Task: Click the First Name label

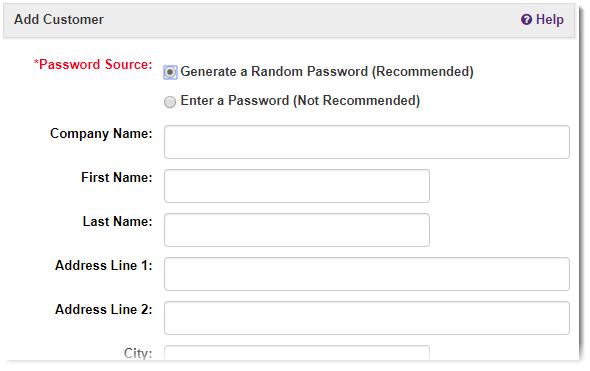Action: pyautogui.click(x=117, y=178)
